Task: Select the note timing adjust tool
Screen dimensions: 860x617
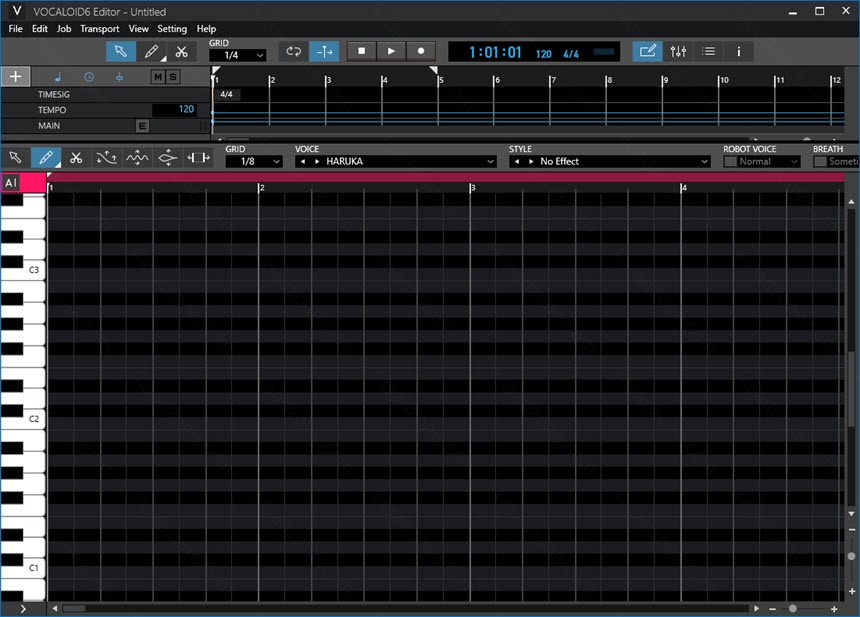Action: pos(198,158)
